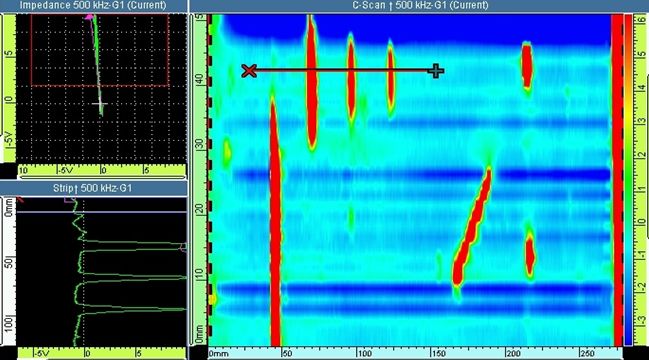Click the magenta arrow marker in Impedance plot
This screenshot has height=360, width=649.
coord(89,17)
